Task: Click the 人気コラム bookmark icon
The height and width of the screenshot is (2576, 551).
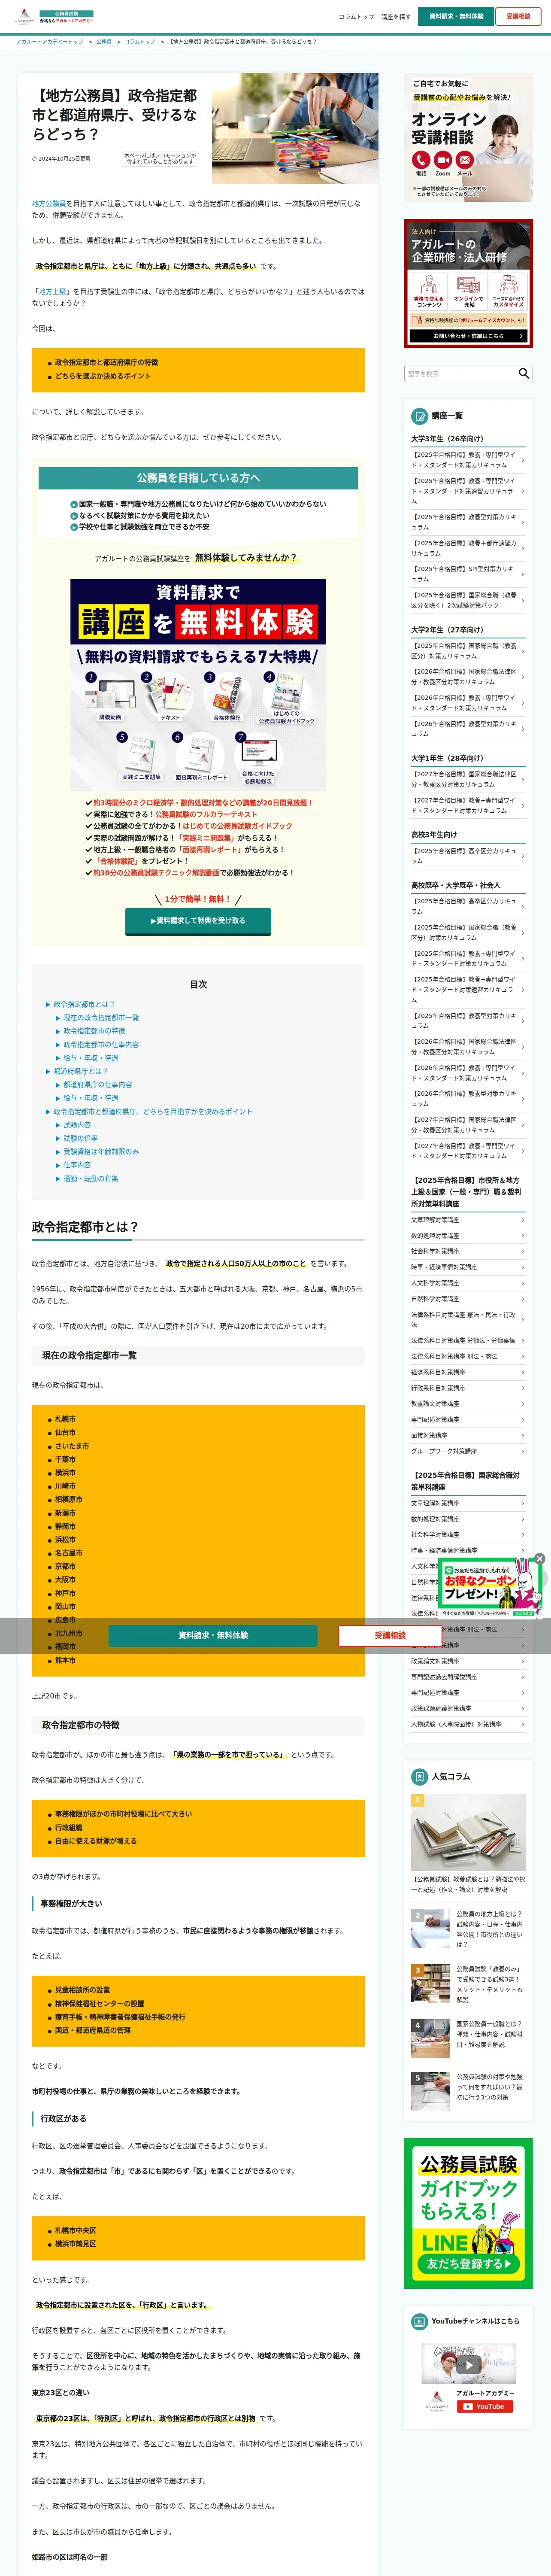Action: (x=420, y=1776)
